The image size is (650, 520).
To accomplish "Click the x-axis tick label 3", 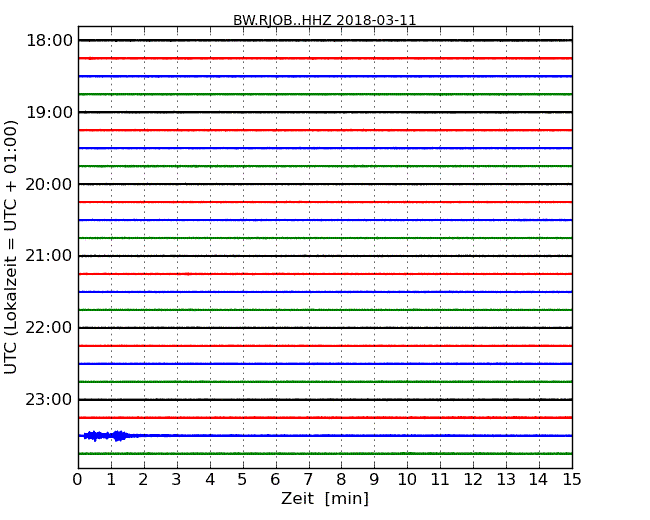I will point(177,480).
